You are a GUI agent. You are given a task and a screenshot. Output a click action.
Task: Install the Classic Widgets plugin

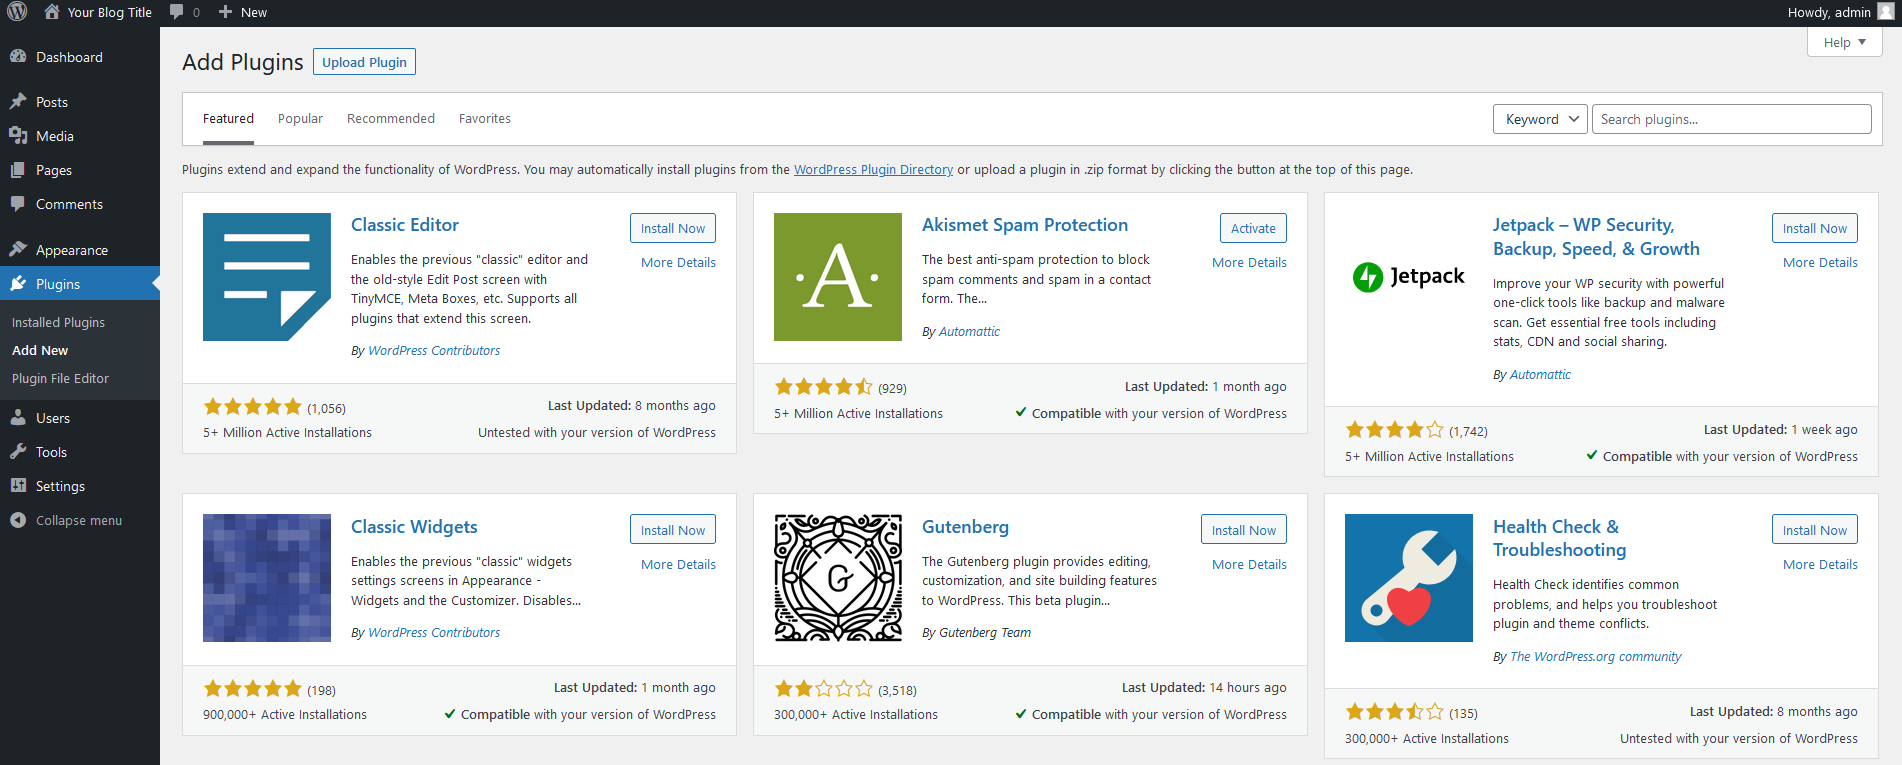tap(673, 530)
